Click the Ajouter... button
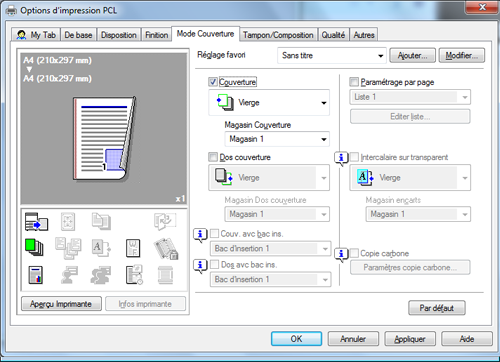The image size is (500, 362). point(412,55)
